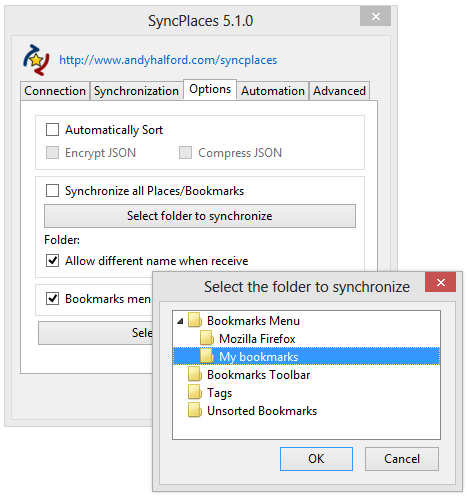
Task: Select the Bookmarks Toolbar folder icon
Action: pos(195,374)
